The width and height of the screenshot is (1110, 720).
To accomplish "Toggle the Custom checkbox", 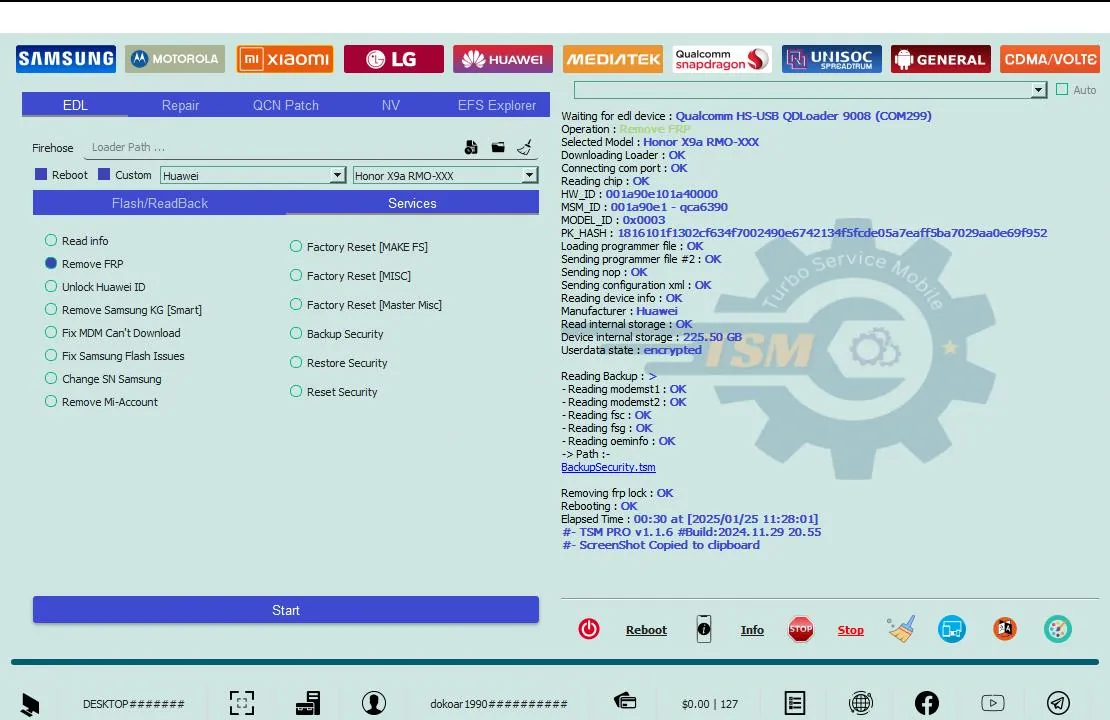I will [x=104, y=174].
